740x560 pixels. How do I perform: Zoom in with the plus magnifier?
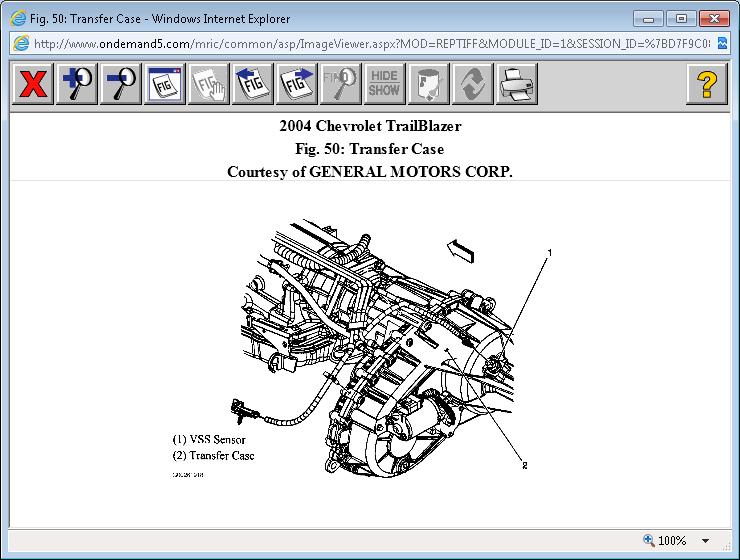point(77,84)
